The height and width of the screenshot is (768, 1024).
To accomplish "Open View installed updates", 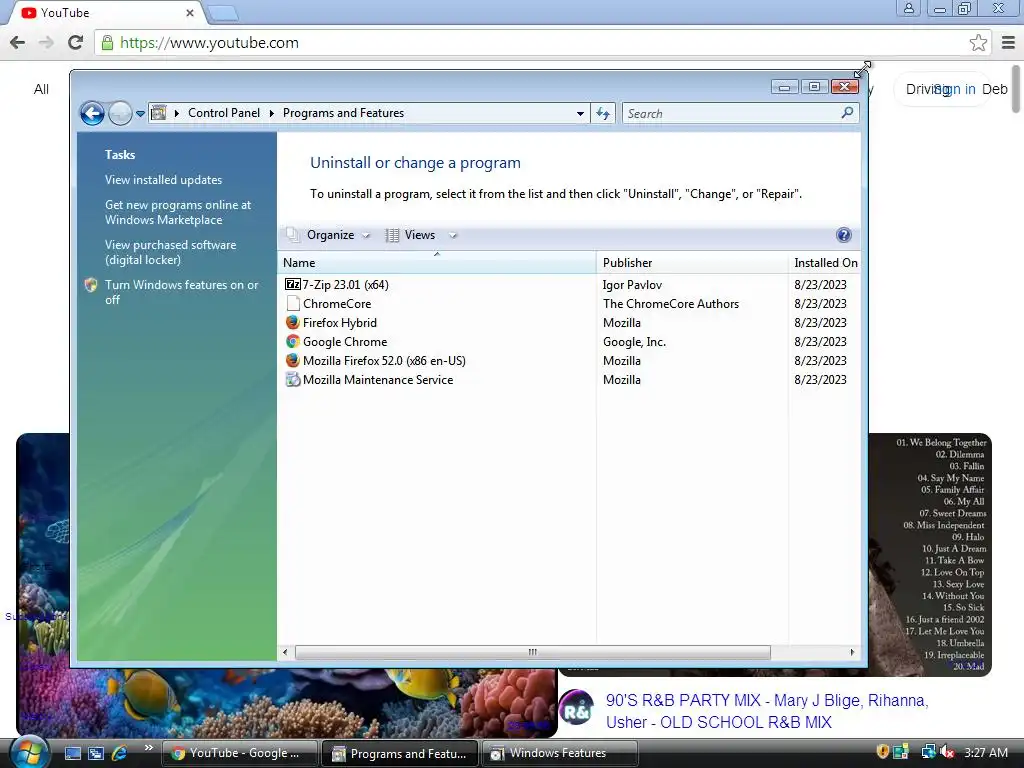I will (x=163, y=180).
